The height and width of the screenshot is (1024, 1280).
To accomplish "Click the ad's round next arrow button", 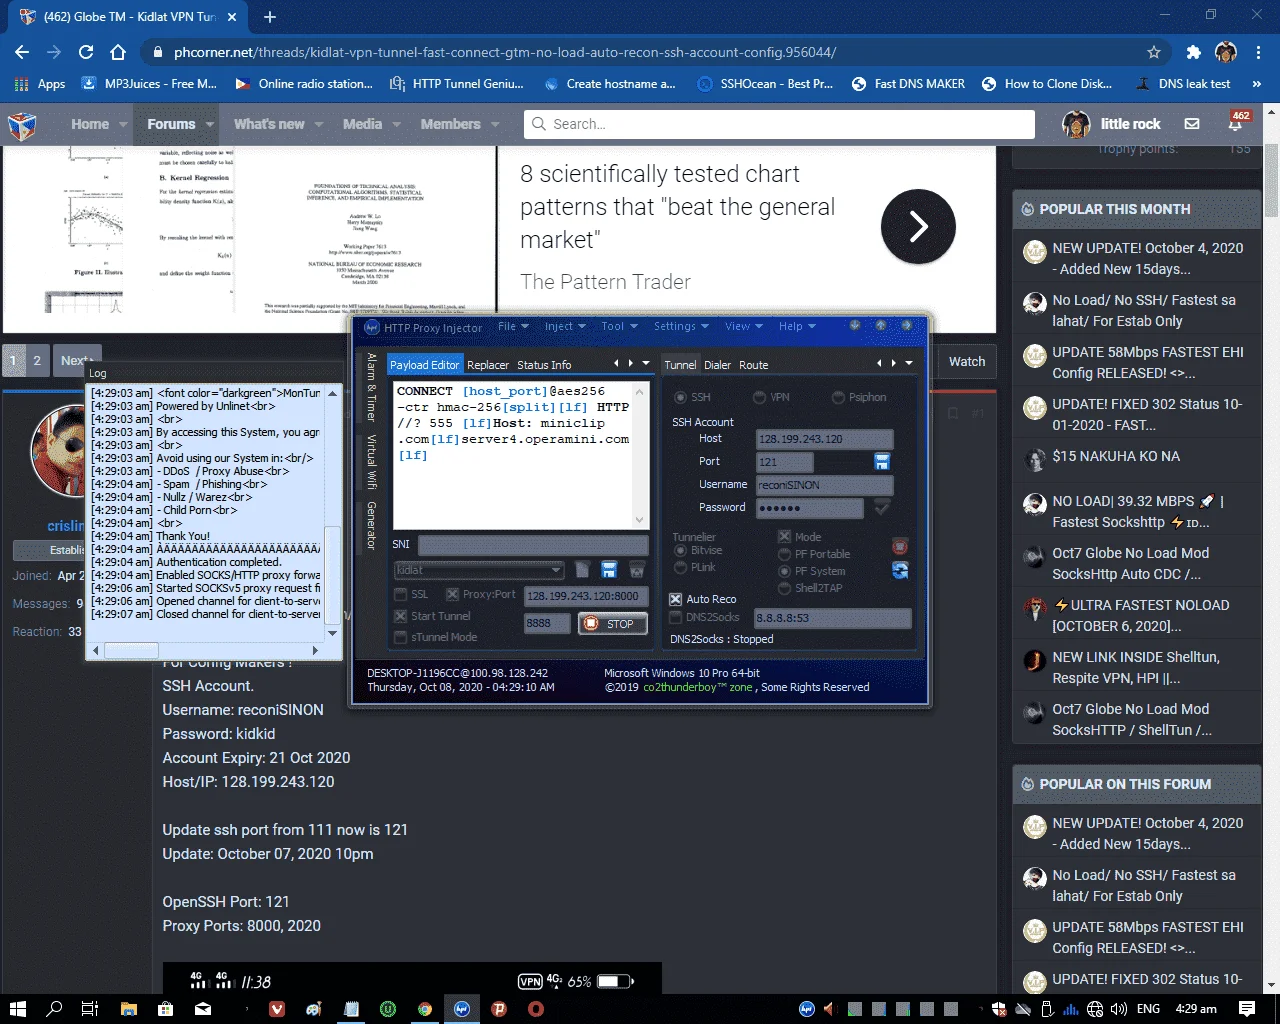I will pyautogui.click(x=918, y=227).
